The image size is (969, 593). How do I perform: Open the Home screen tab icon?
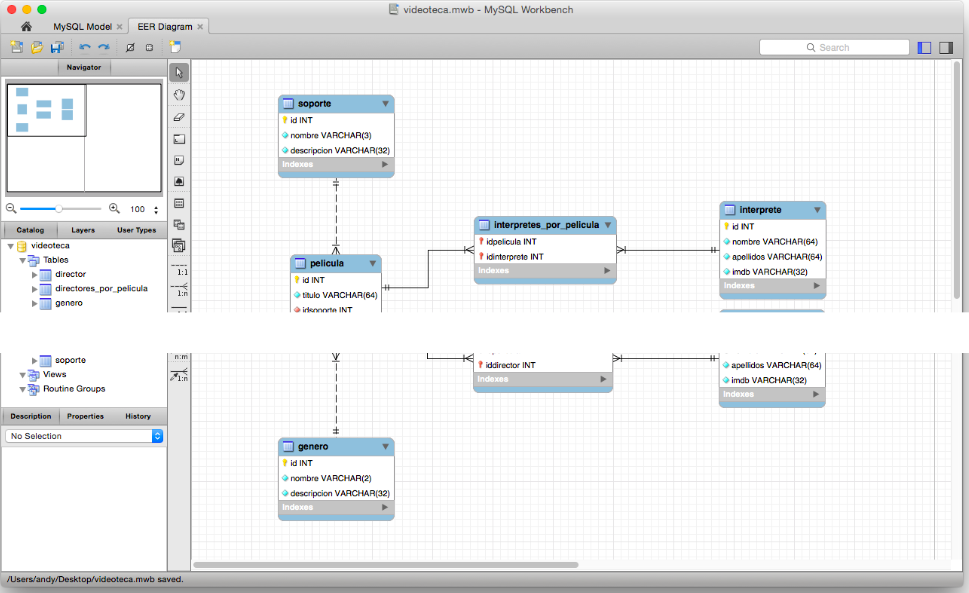pos(26,26)
